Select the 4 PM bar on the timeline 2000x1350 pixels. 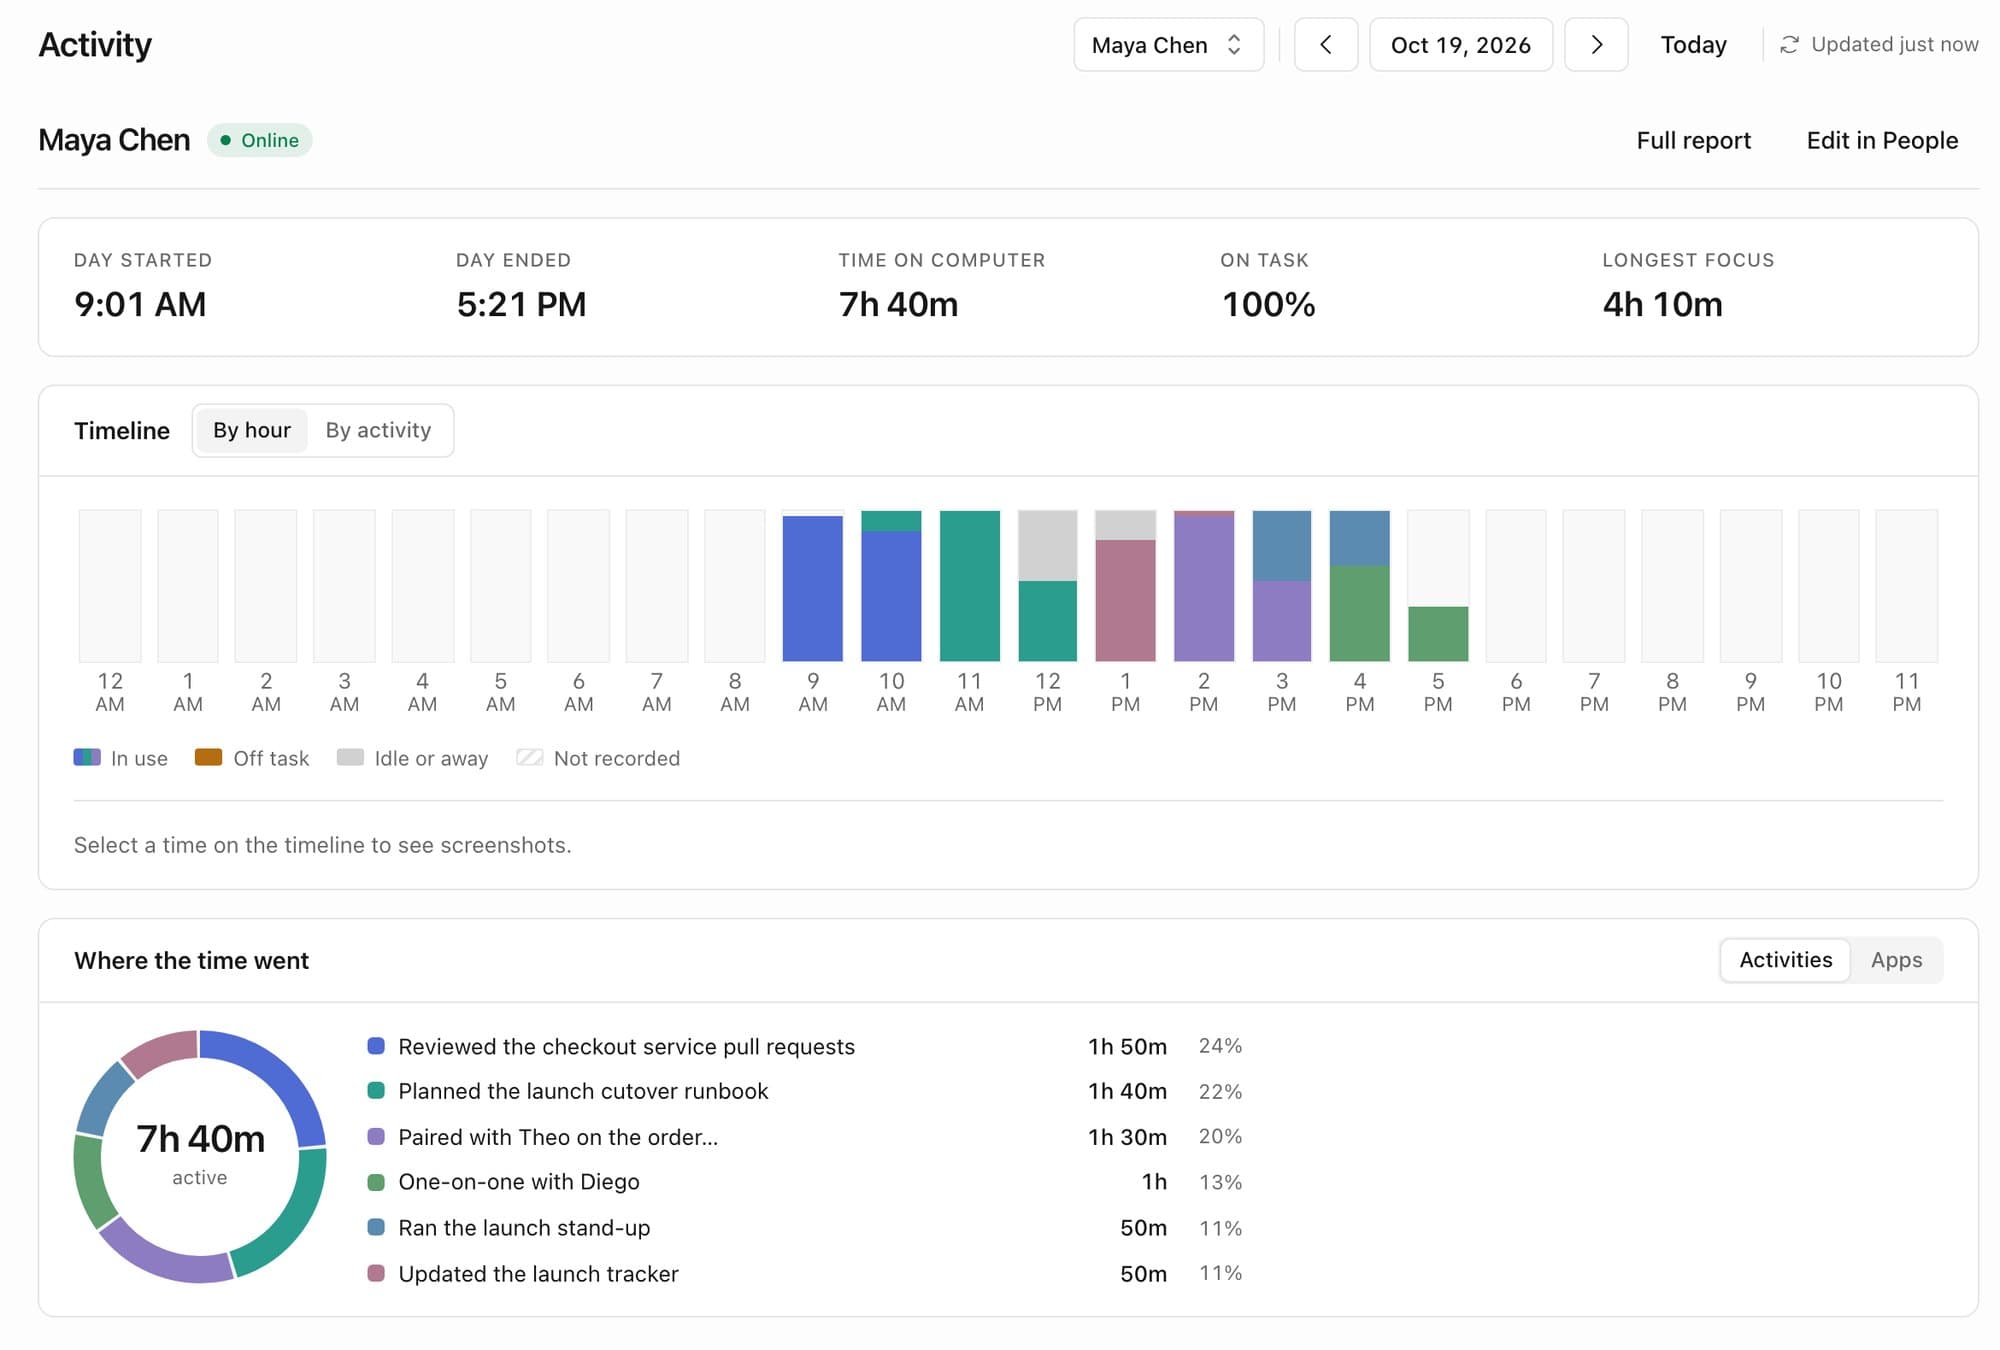pos(1360,586)
